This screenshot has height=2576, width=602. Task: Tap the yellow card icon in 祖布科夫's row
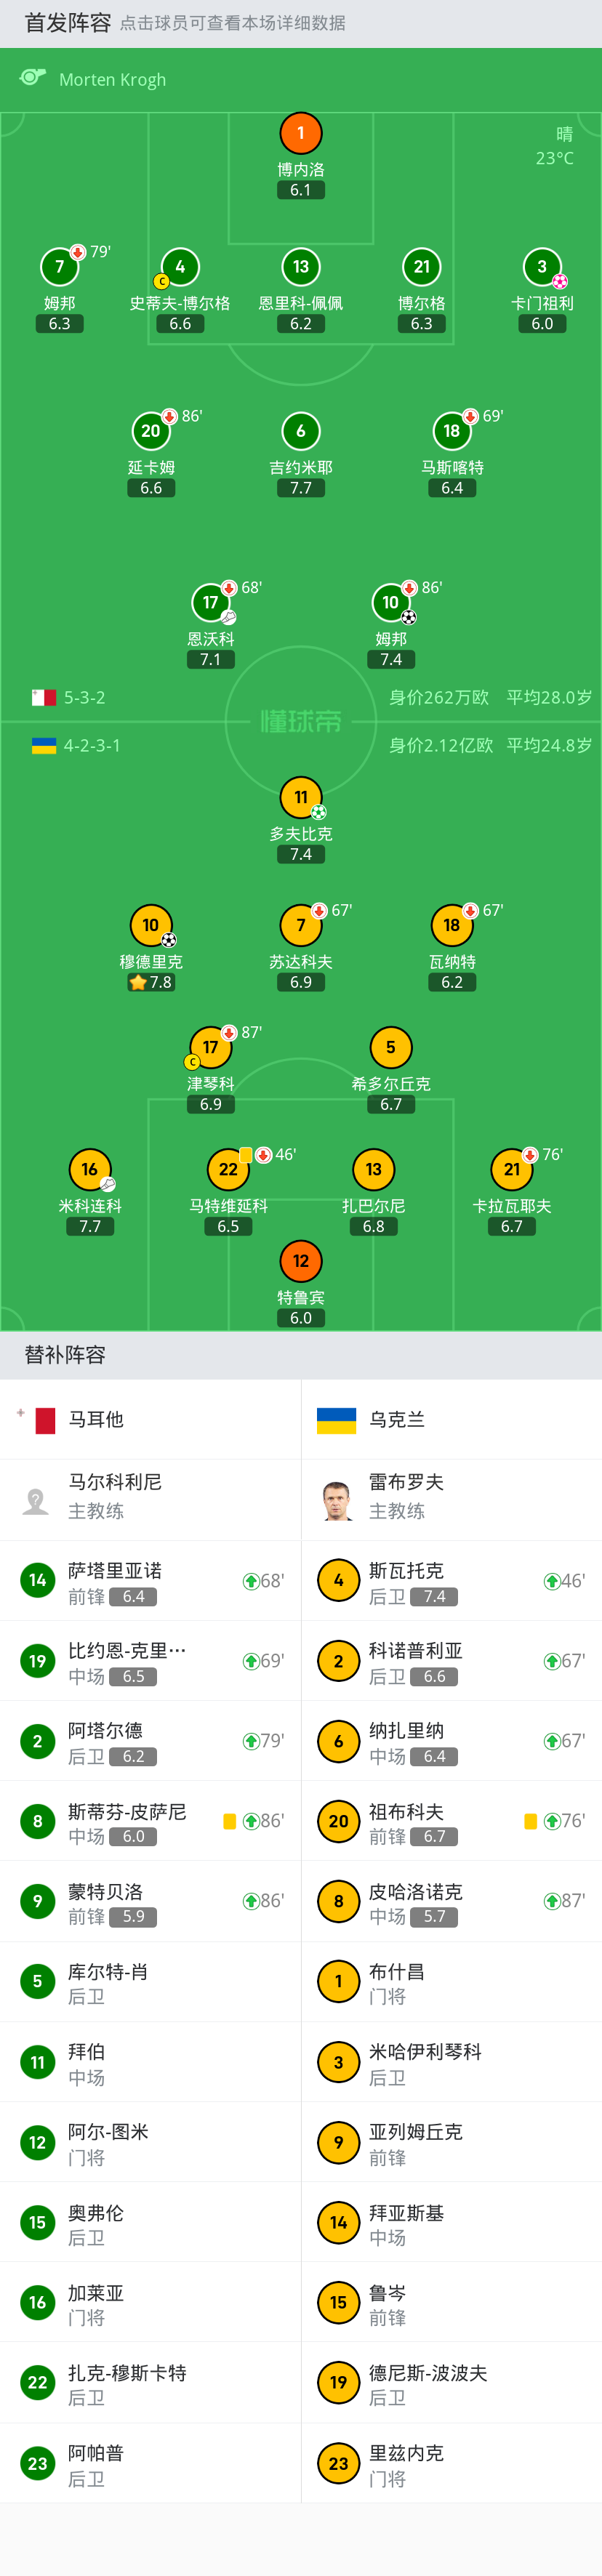coord(530,1821)
